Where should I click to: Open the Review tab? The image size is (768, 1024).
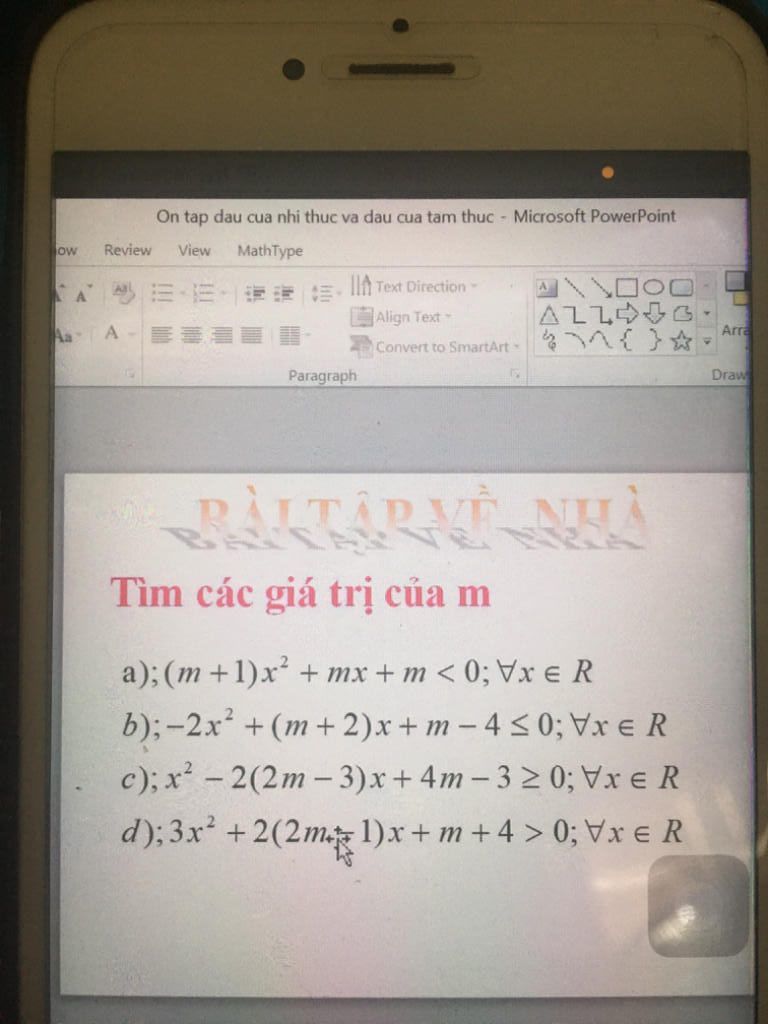tap(127, 250)
